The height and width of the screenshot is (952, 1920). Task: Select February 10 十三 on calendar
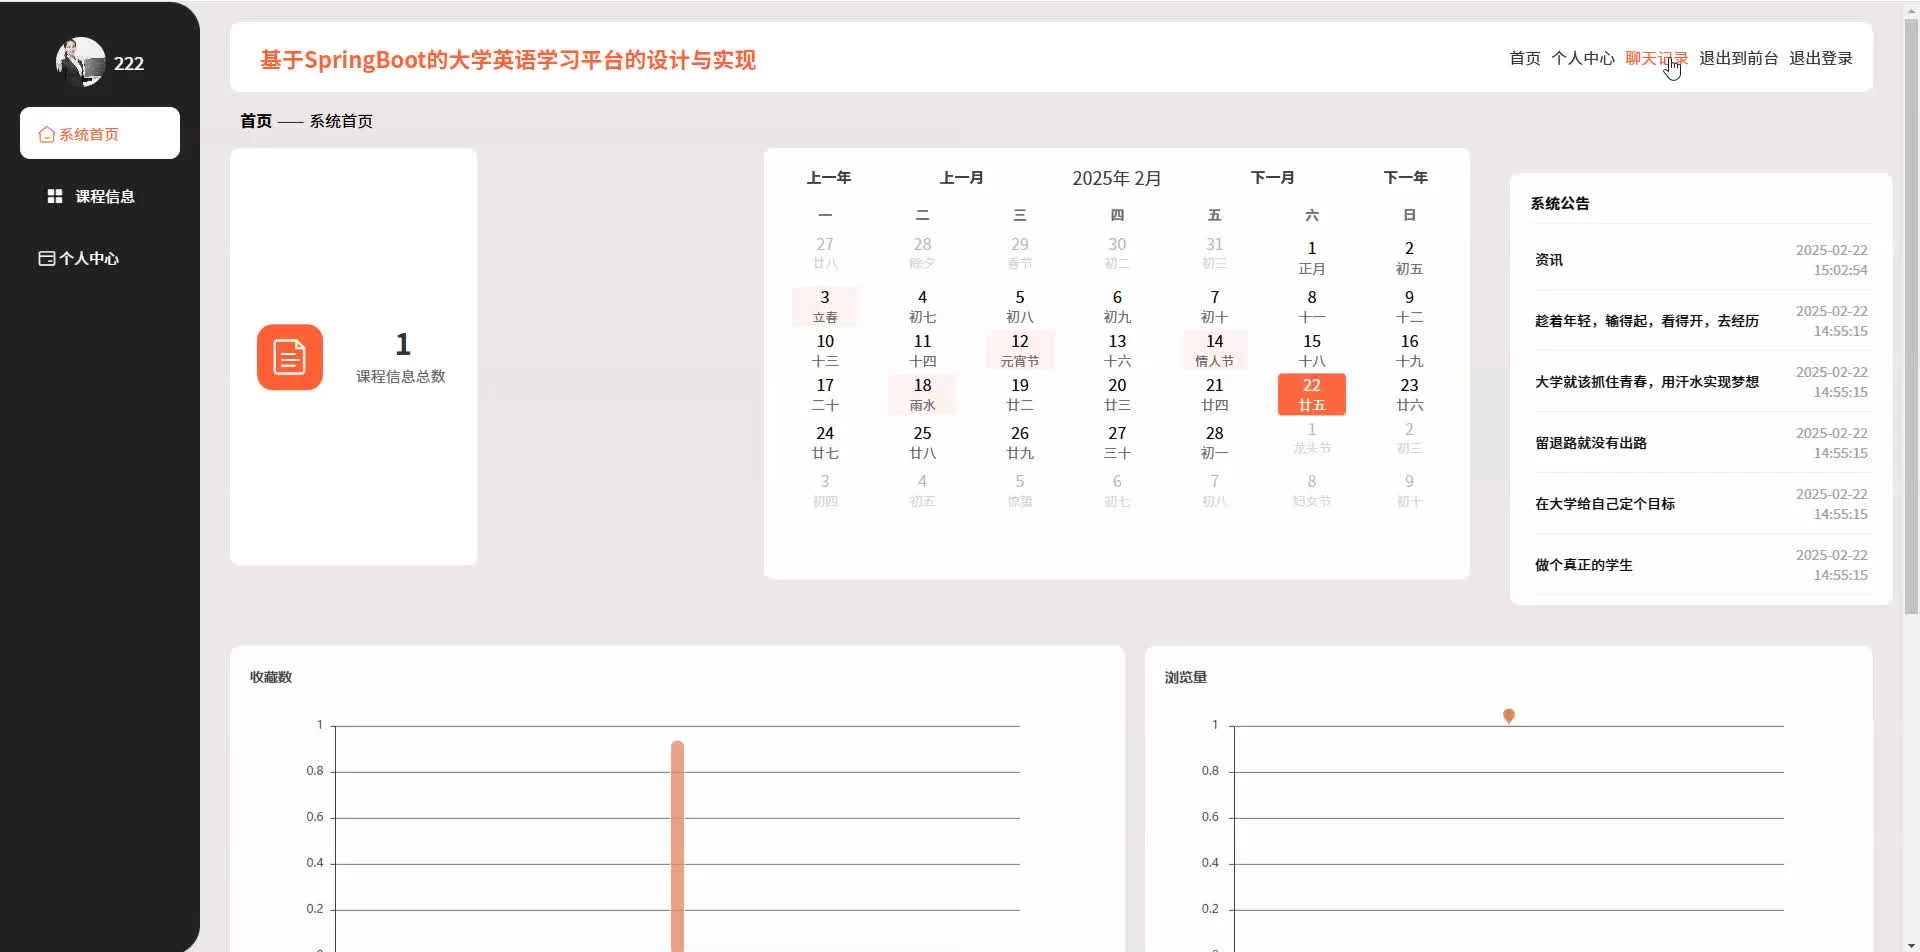pos(825,350)
